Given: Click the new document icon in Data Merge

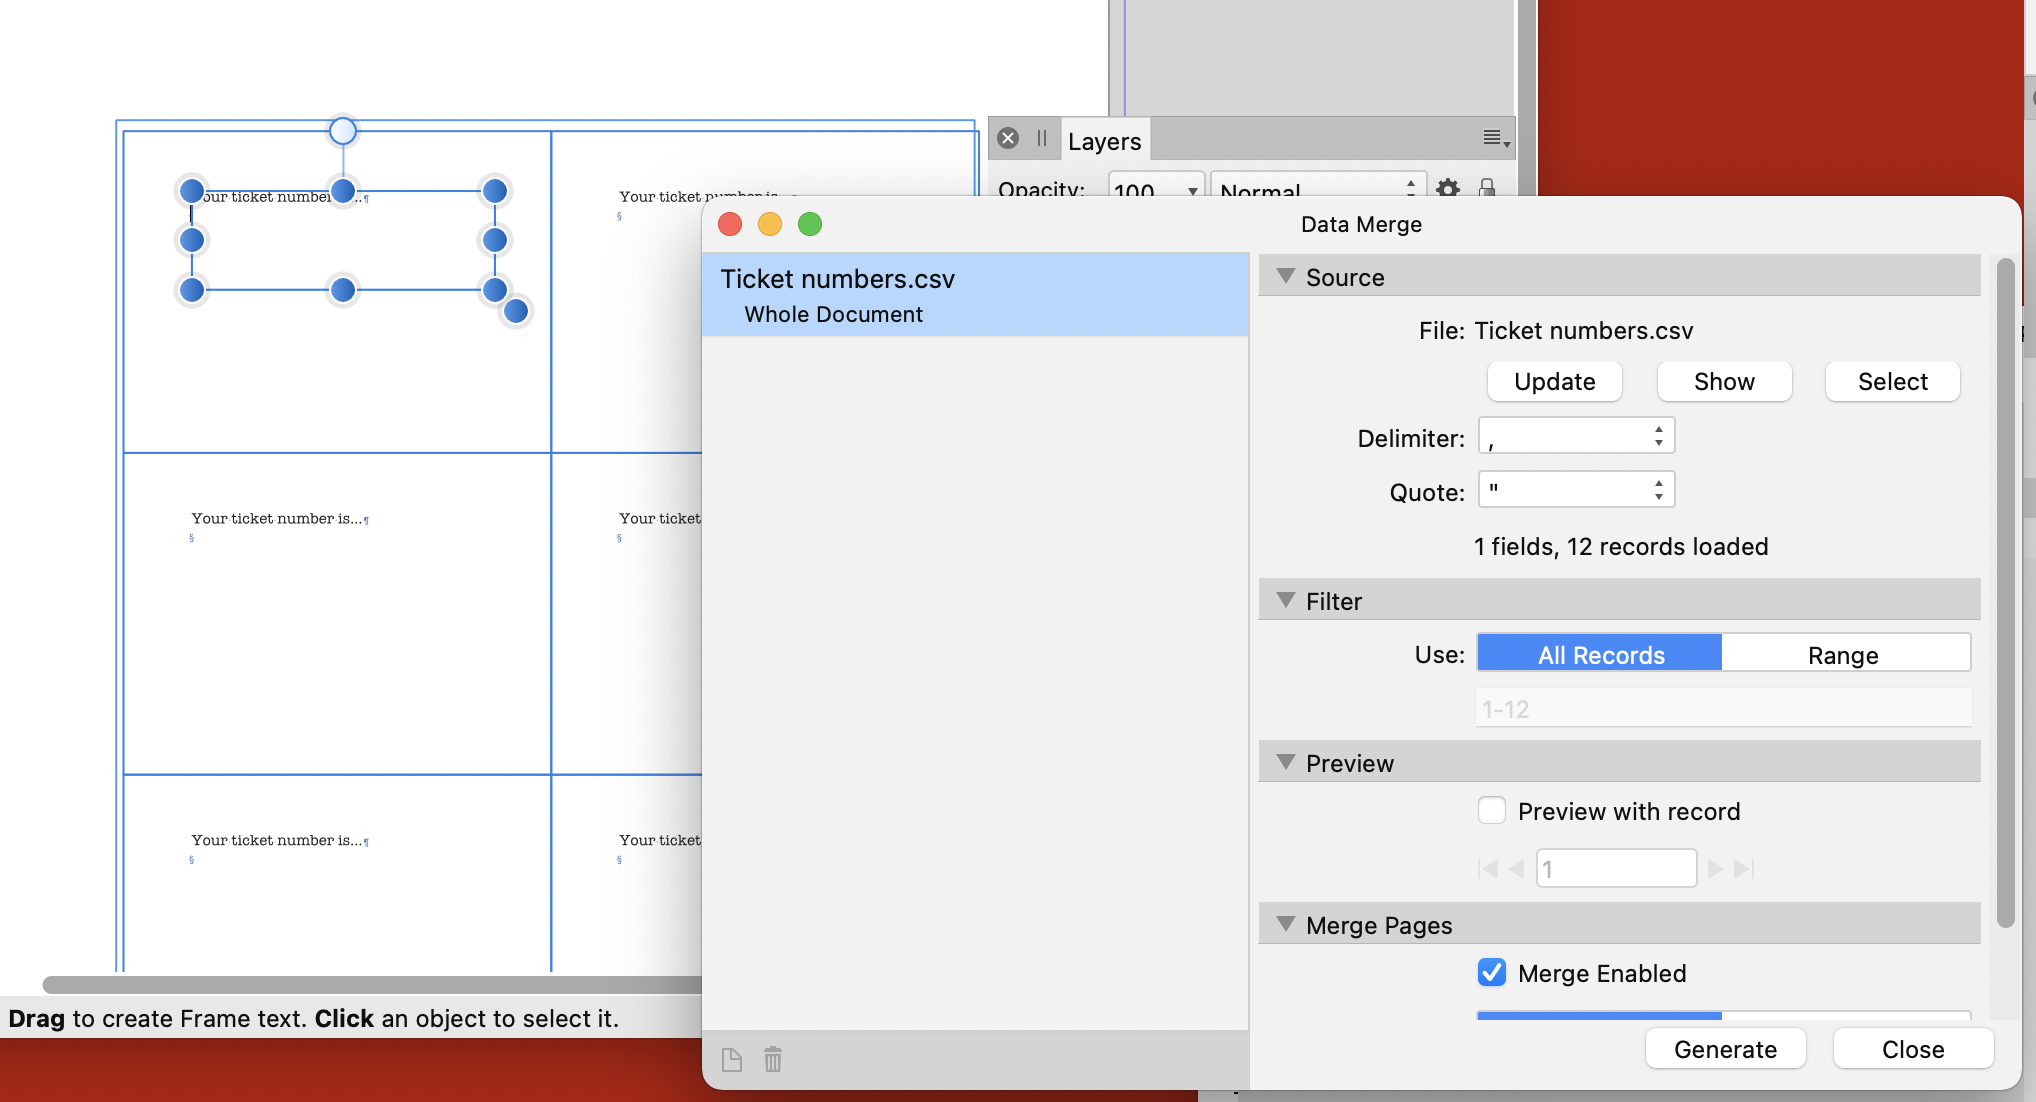Looking at the screenshot, I should pyautogui.click(x=732, y=1059).
